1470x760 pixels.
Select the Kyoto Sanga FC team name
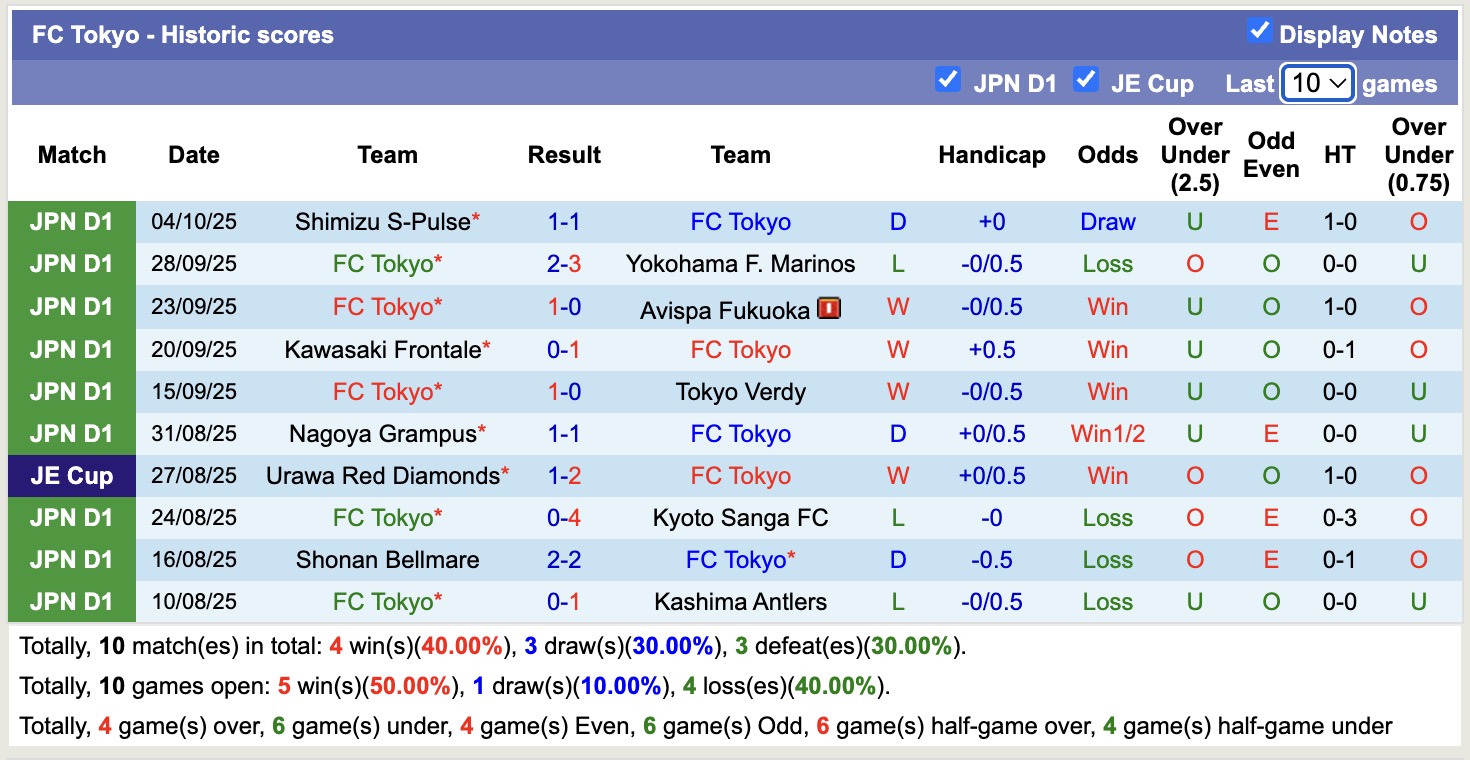click(740, 517)
